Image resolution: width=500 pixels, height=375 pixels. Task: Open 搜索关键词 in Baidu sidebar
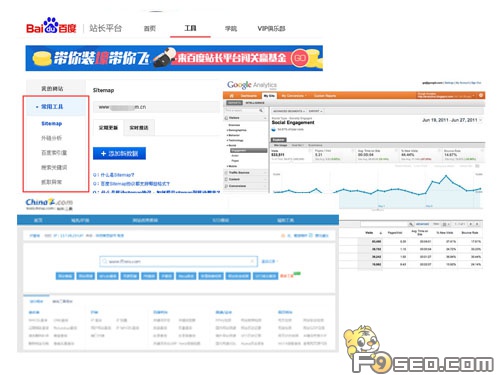pyautogui.click(x=54, y=167)
